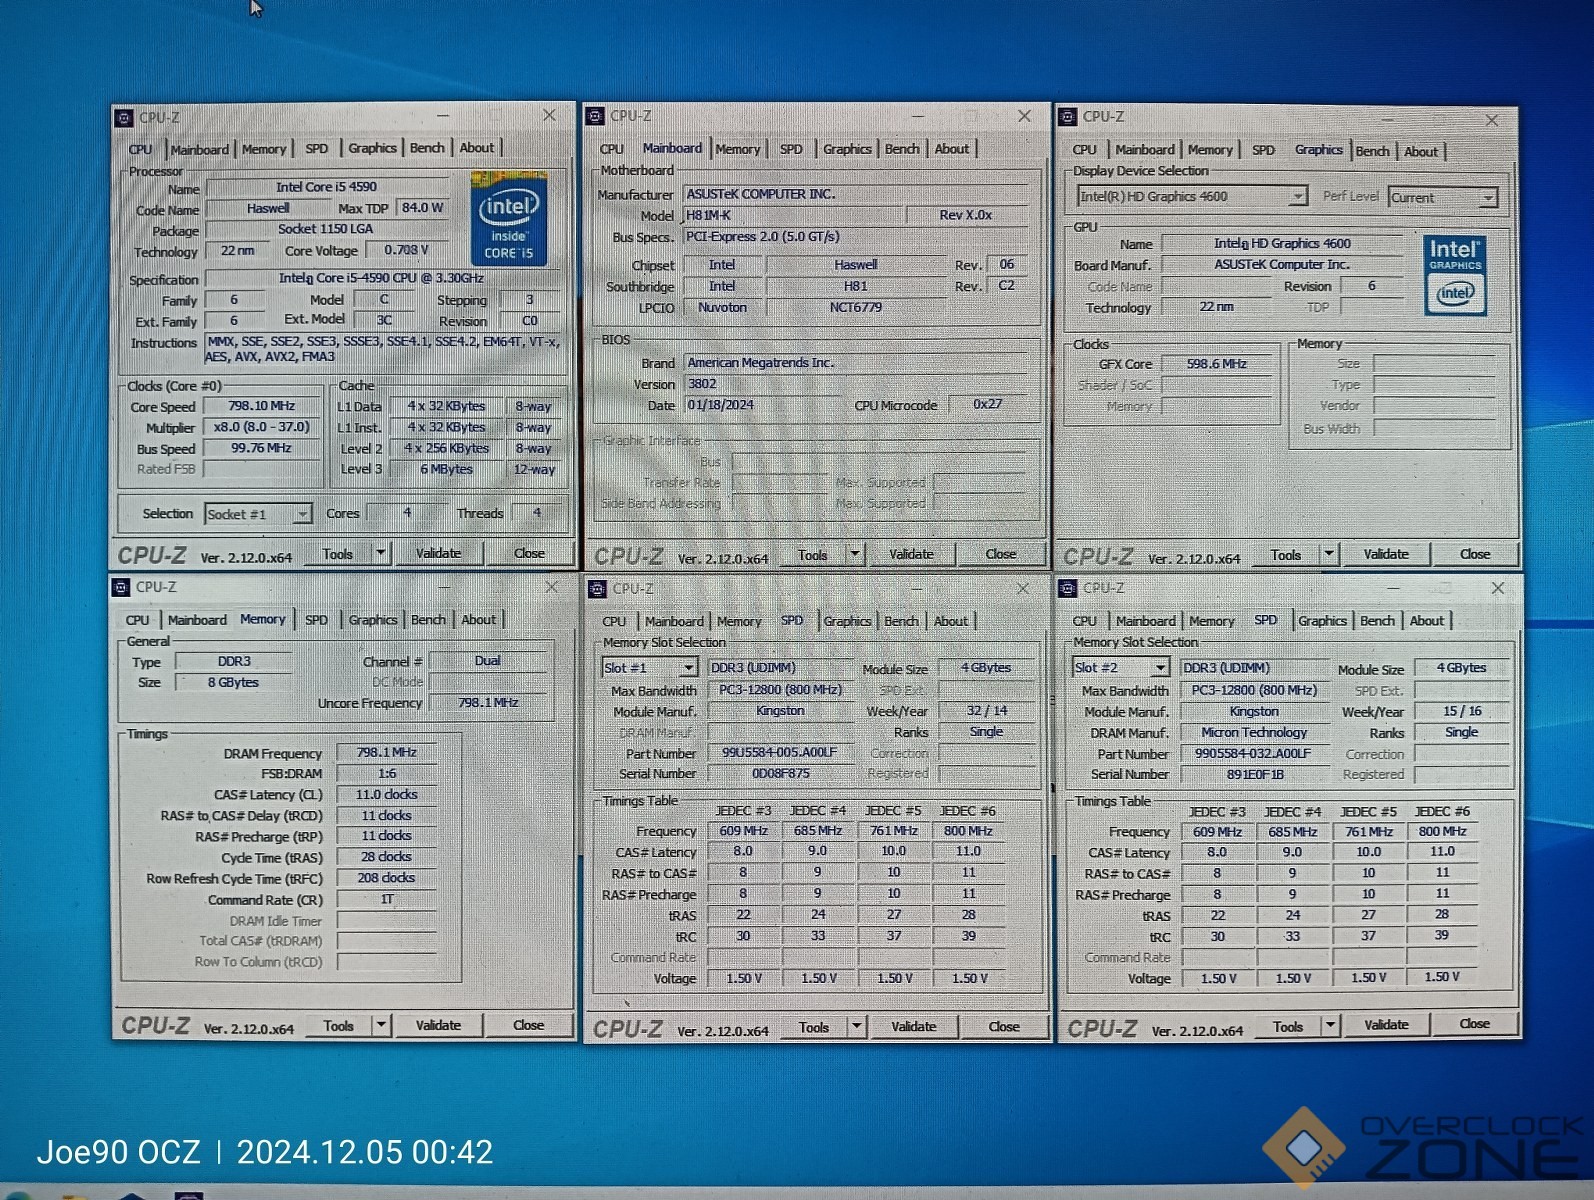Click Validate in SPD Slot #2 window
This screenshot has width=1594, height=1200.
[1386, 1025]
